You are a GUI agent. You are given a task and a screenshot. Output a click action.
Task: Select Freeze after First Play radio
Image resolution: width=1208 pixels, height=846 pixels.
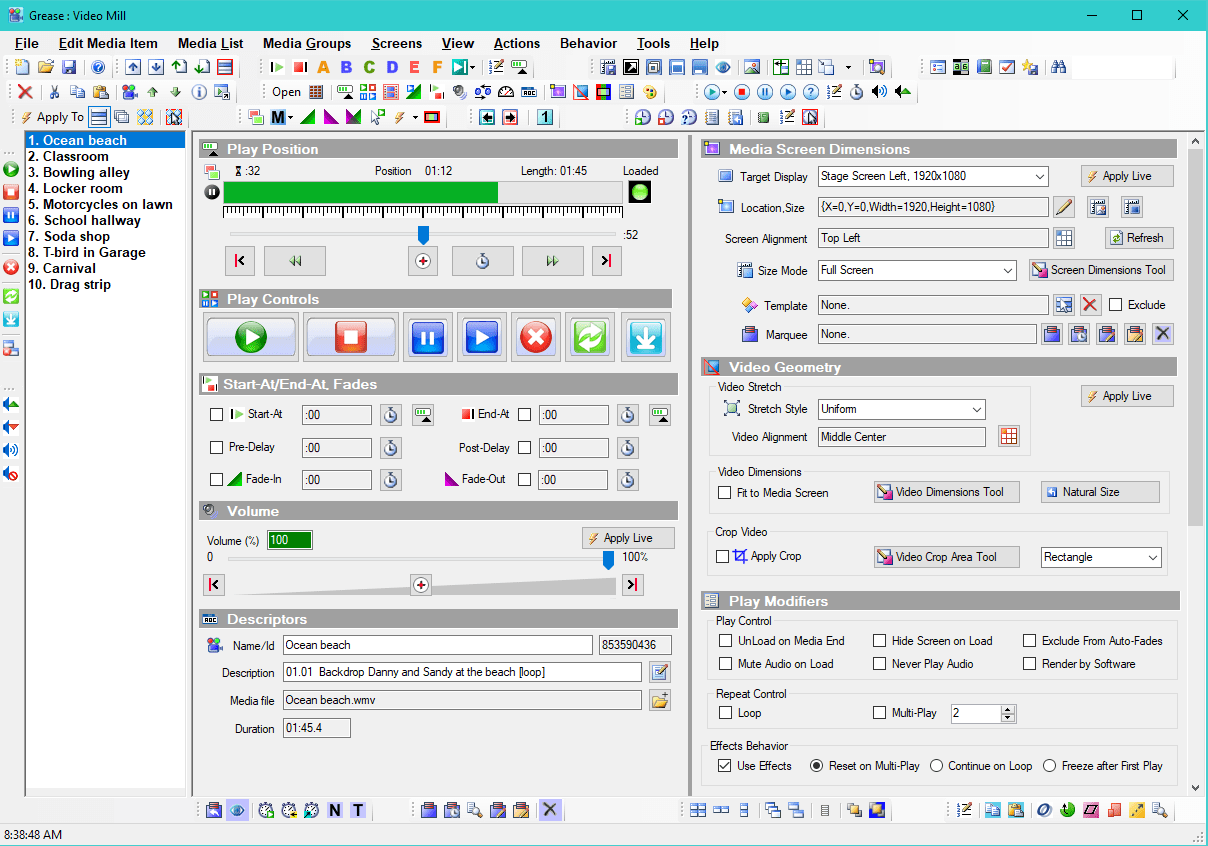tap(1050, 766)
